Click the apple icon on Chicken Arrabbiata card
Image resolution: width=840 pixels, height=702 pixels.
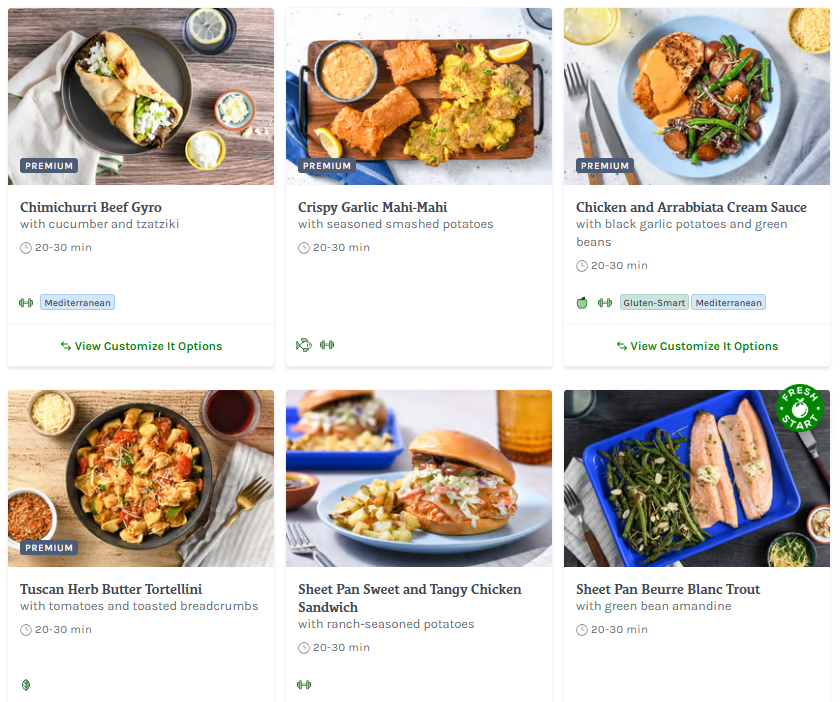pos(582,302)
